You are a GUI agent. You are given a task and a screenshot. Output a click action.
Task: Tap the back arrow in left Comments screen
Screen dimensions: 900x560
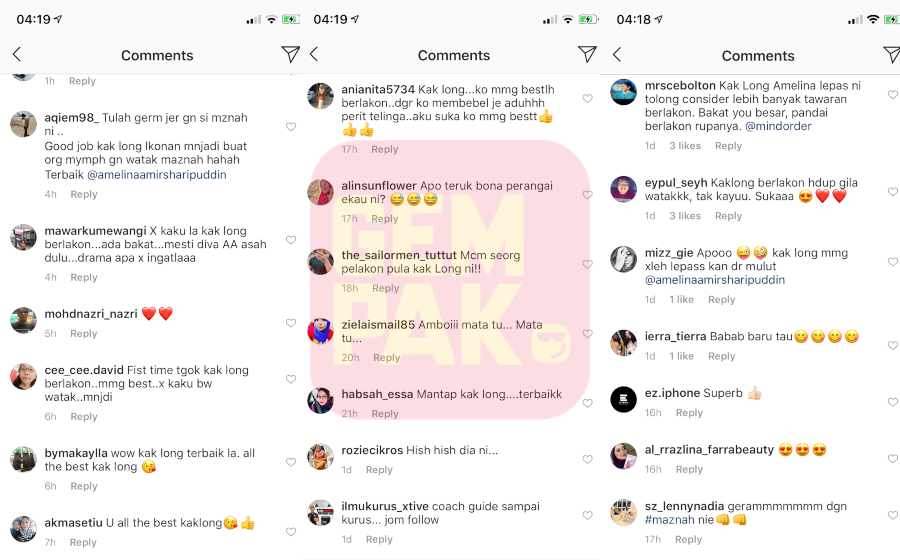[17, 55]
